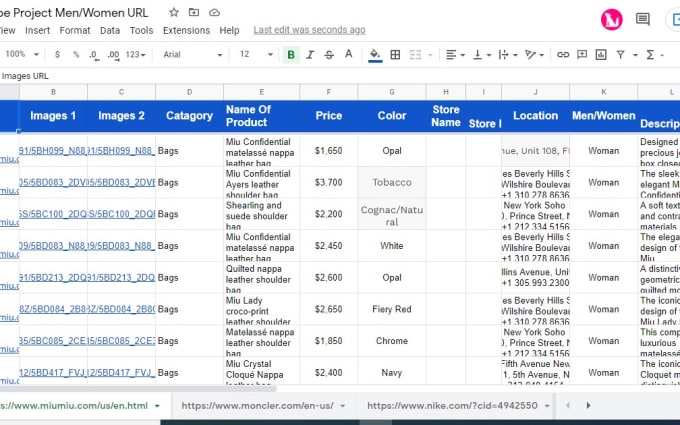Image resolution: width=680 pixels, height=425 pixels.
Task: Open 5BC100_2DQ link in Images 1
Action: point(53,214)
